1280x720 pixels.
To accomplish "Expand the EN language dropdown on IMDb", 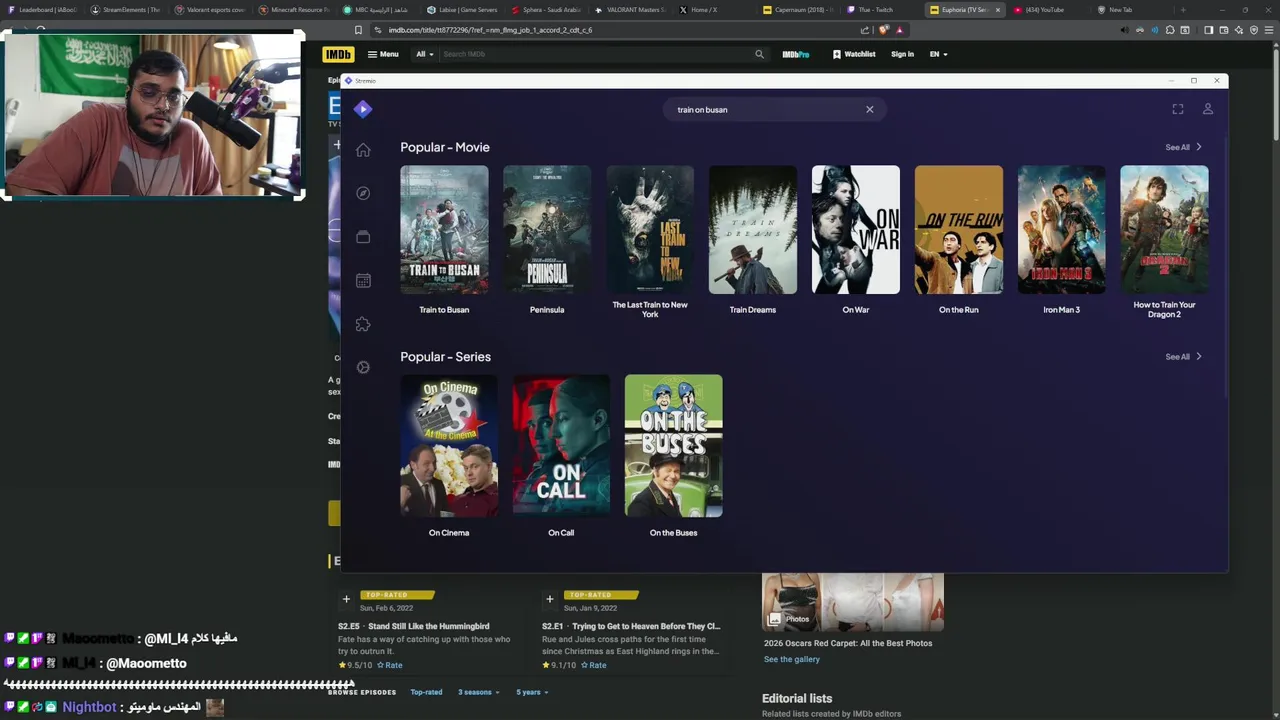I will (938, 54).
